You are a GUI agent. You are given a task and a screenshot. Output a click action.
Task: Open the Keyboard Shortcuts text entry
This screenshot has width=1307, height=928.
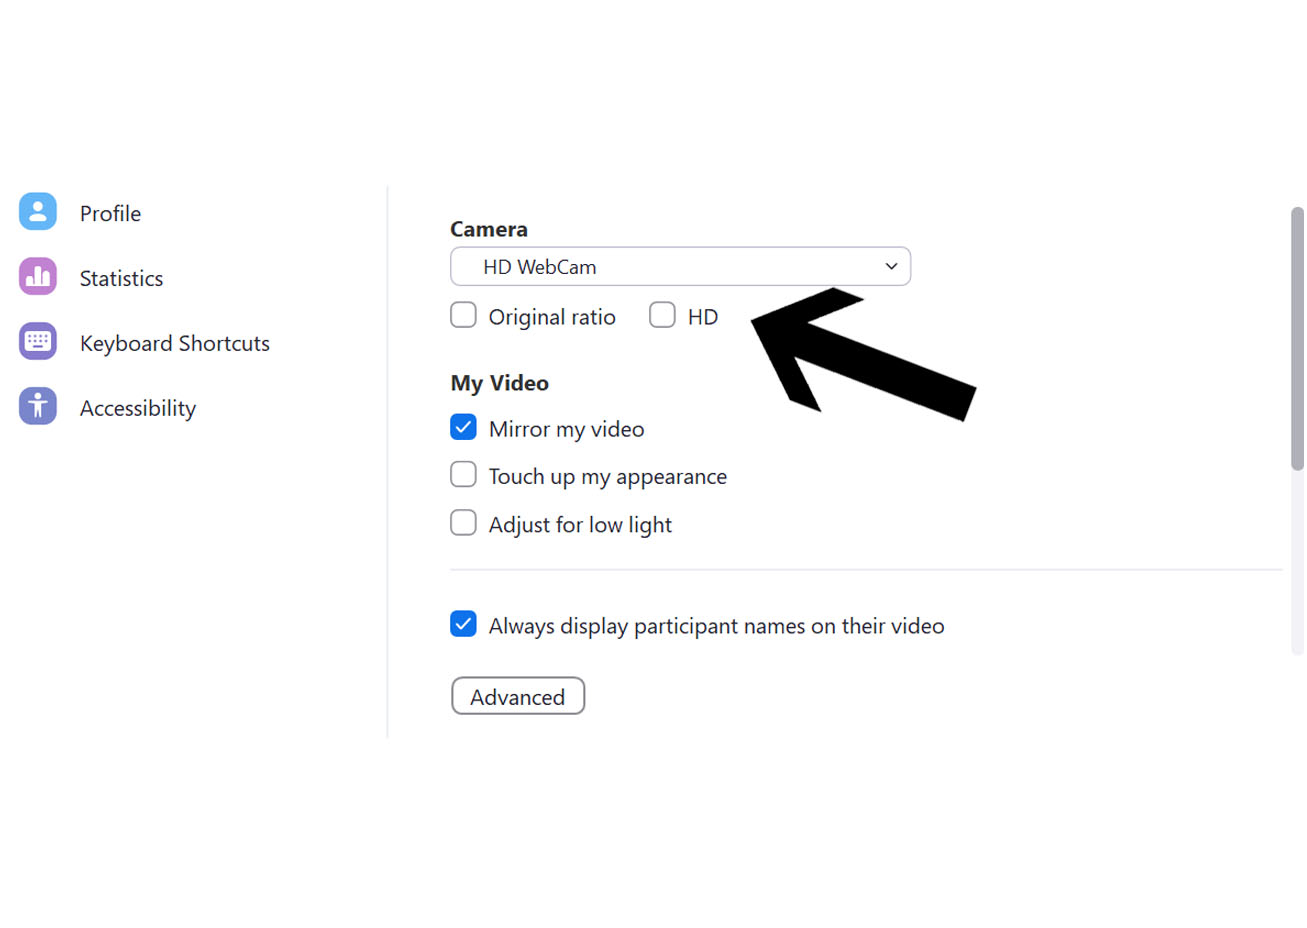(x=175, y=344)
